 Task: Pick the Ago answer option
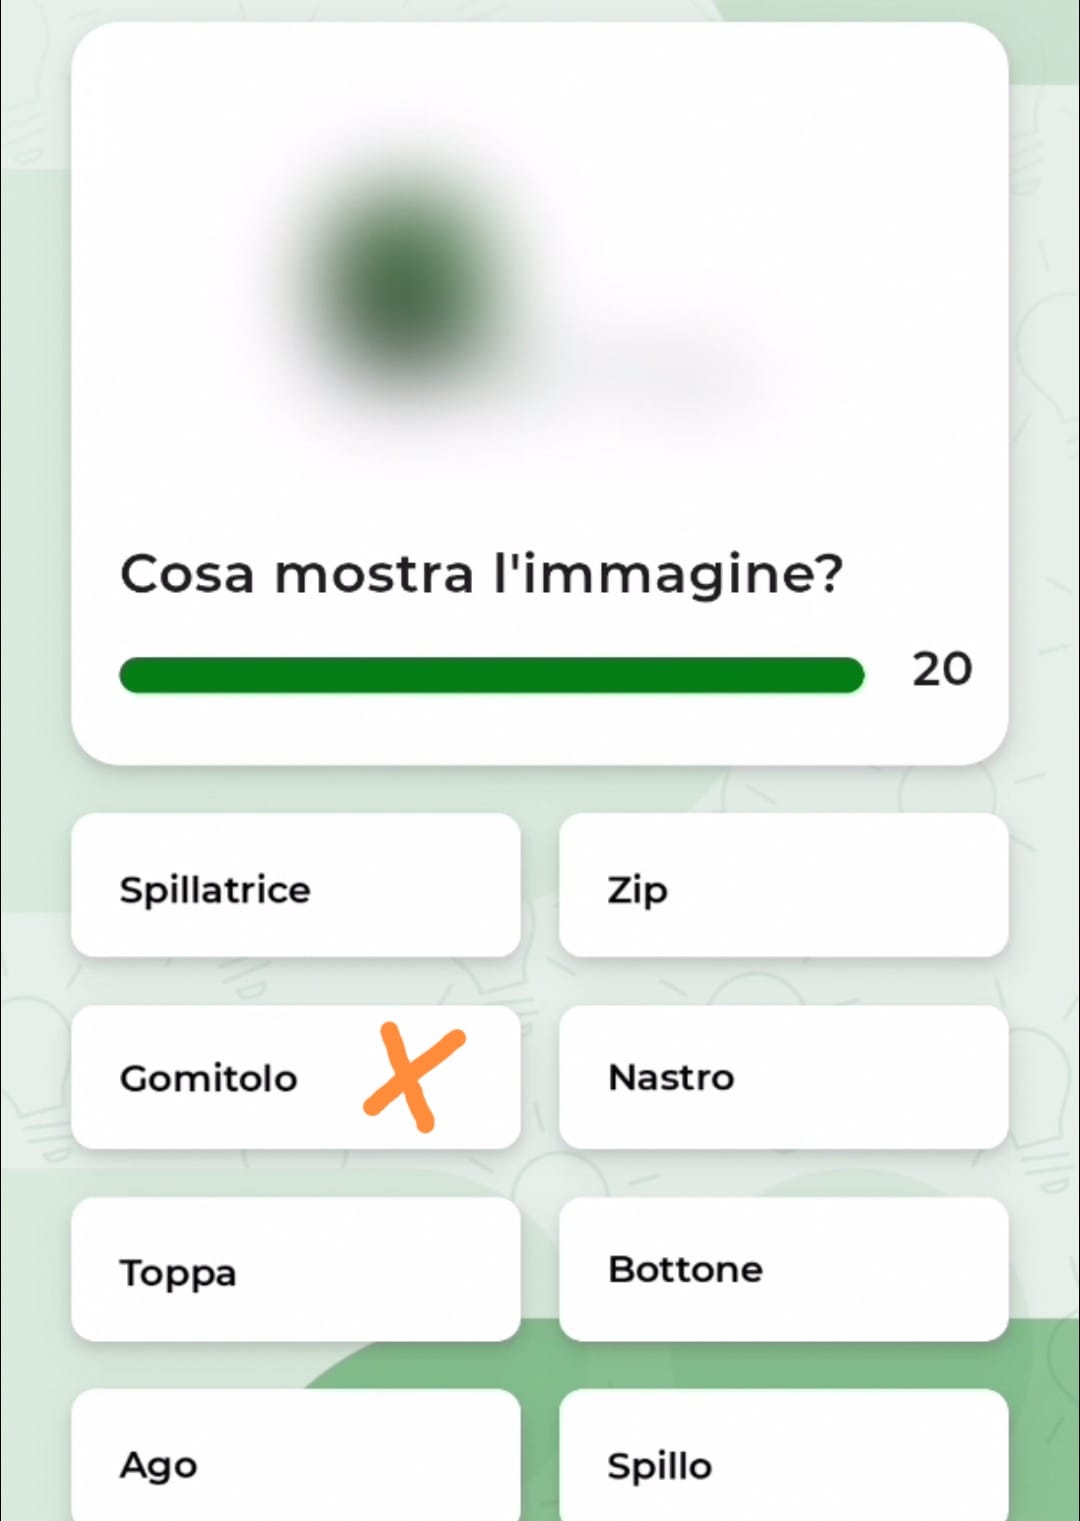tap(296, 1462)
